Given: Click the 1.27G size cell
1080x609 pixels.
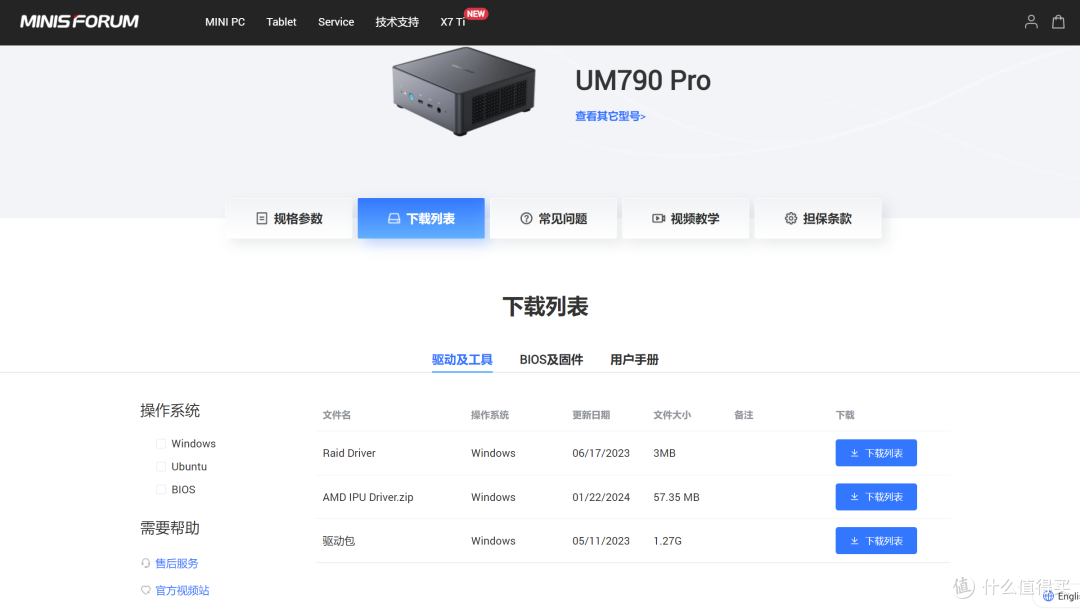Looking at the screenshot, I should click(x=667, y=541).
